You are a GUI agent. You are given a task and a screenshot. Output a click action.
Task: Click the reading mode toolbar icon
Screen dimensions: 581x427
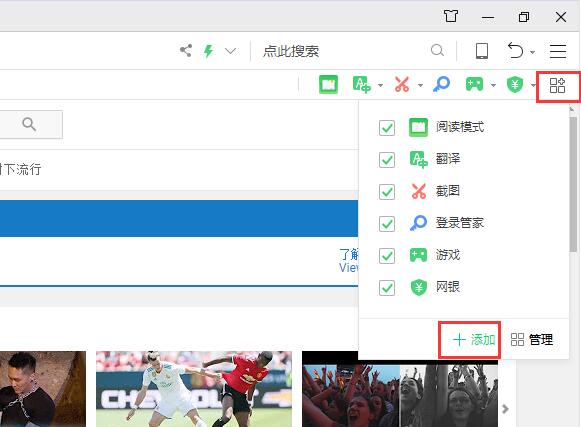[328, 85]
